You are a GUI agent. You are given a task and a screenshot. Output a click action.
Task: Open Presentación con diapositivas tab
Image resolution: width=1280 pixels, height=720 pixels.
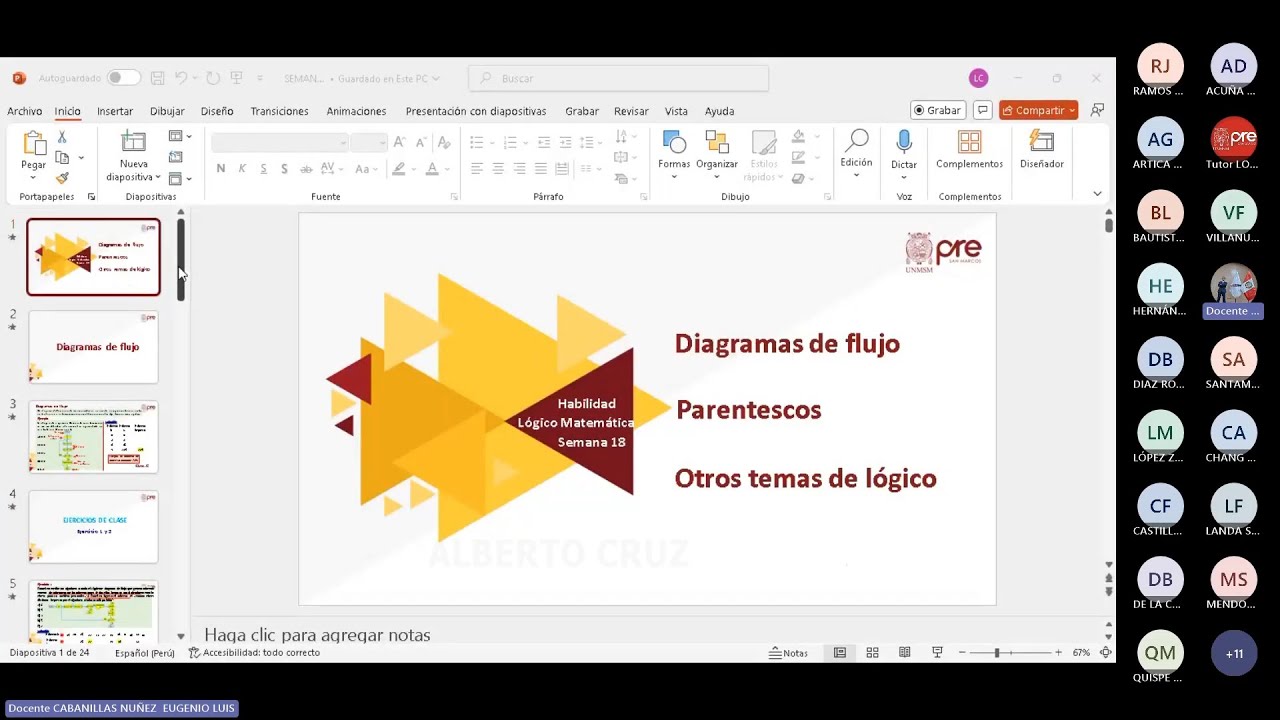coord(476,111)
